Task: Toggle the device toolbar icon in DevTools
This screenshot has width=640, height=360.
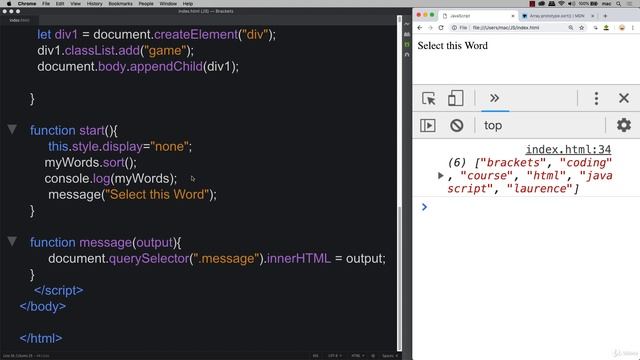Action: click(456, 98)
